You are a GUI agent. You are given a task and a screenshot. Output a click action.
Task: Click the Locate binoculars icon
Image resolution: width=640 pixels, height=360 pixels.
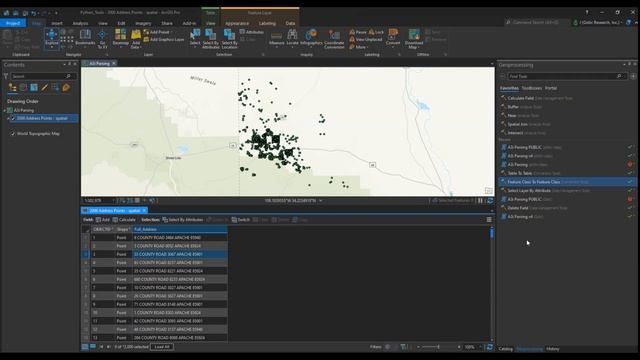pyautogui.click(x=292, y=38)
